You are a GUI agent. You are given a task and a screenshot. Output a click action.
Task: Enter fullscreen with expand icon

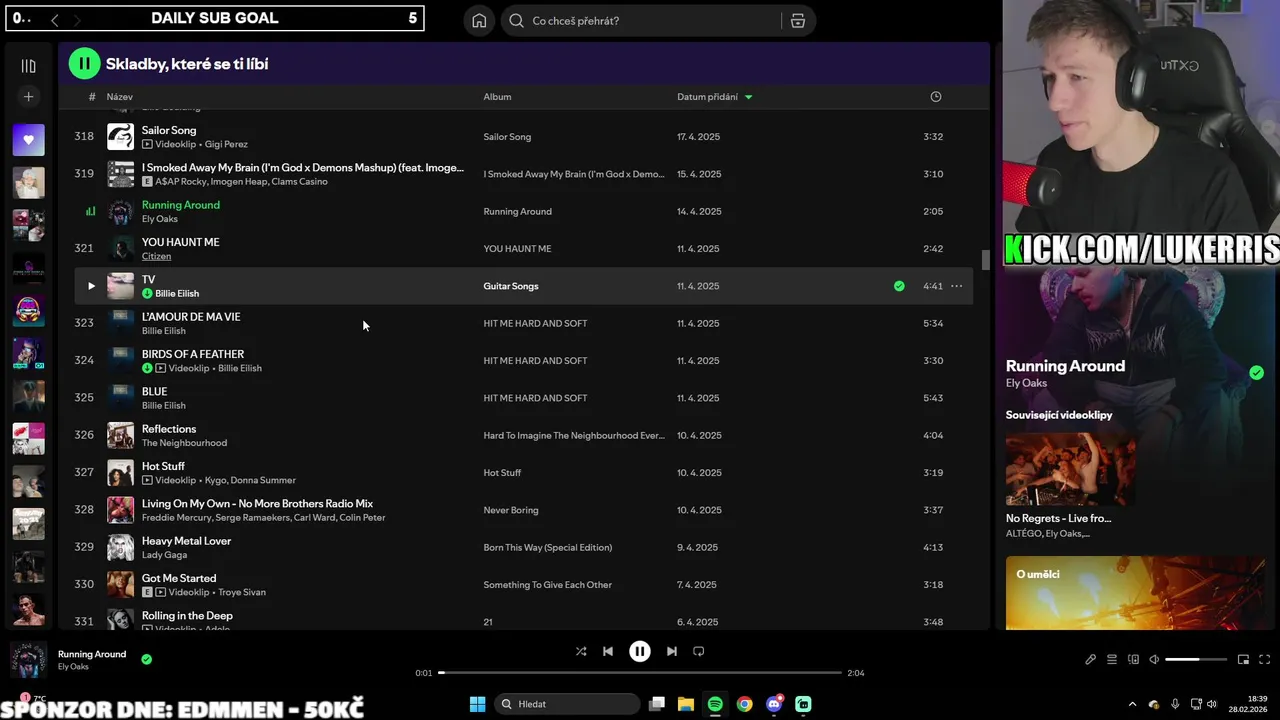(x=1264, y=660)
